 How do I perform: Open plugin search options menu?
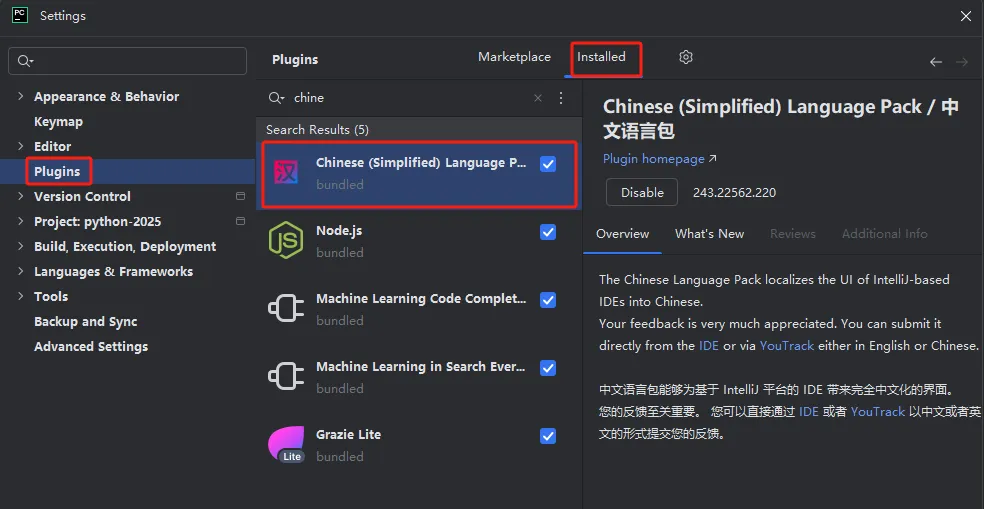click(x=561, y=98)
